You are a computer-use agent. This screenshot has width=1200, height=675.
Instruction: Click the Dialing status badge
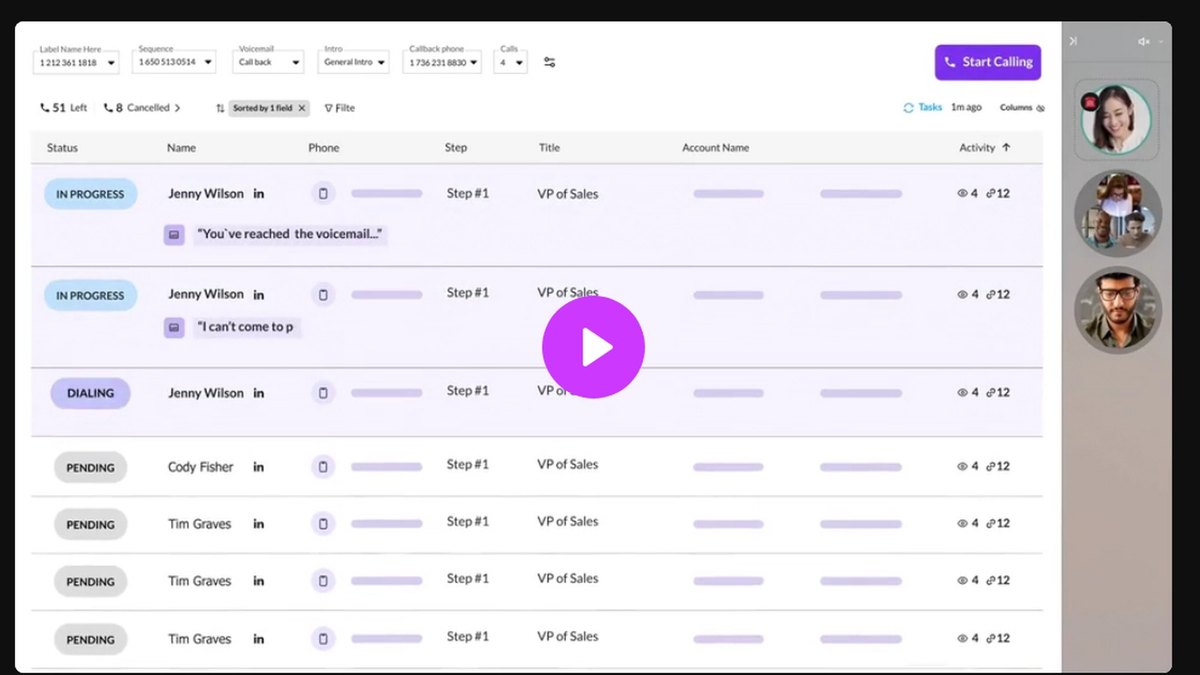pos(90,393)
